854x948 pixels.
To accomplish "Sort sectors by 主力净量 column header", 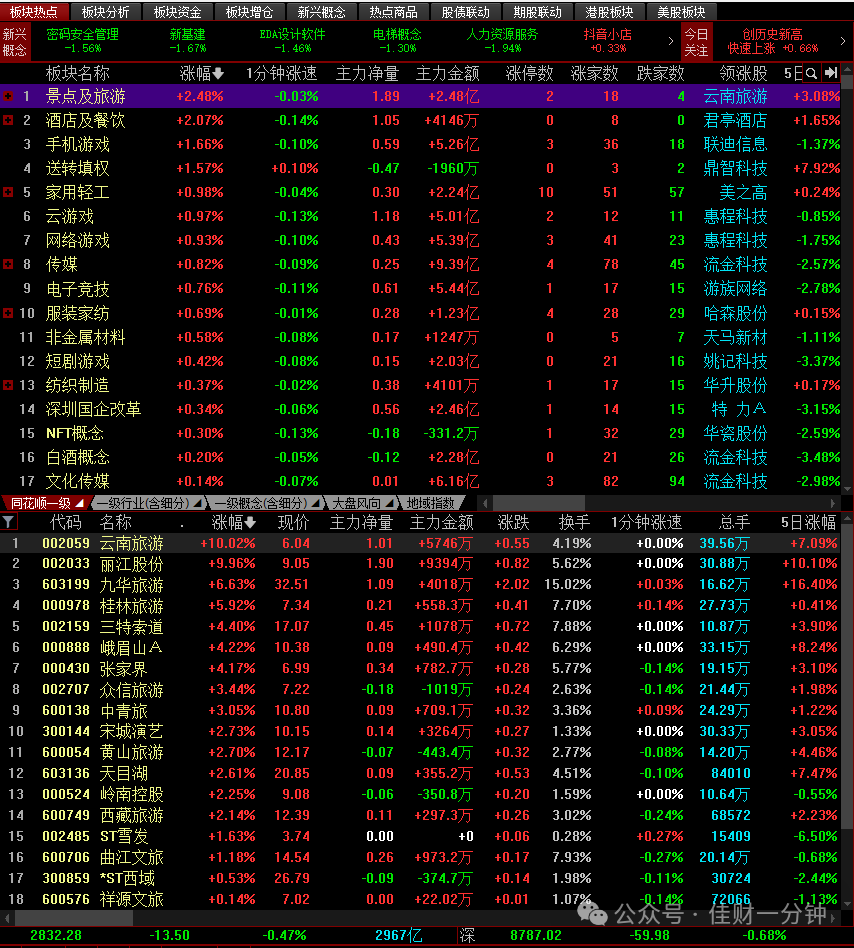I will pyautogui.click(x=367, y=74).
